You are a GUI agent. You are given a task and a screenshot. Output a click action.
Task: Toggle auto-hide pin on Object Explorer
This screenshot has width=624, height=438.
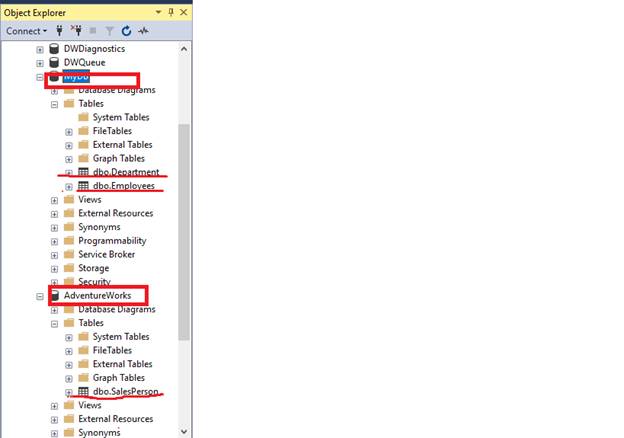[171, 12]
